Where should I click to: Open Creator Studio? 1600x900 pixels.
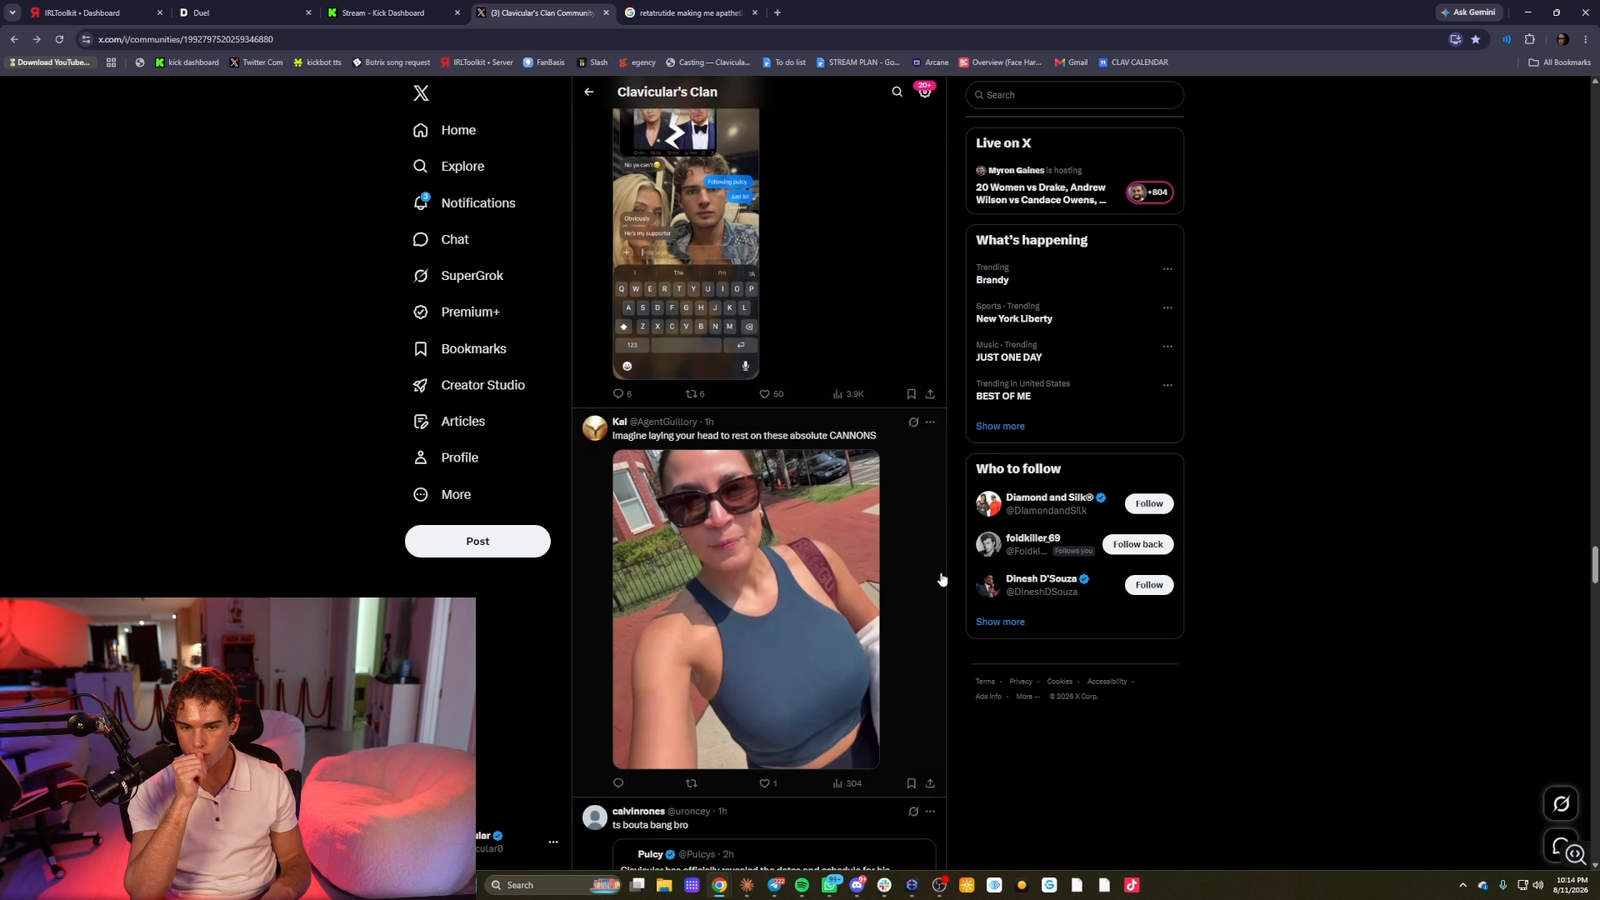coord(469,385)
